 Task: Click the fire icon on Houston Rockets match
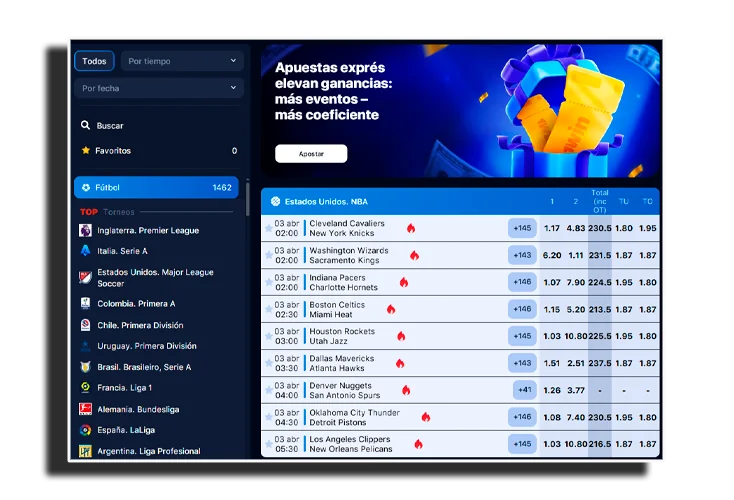401,336
